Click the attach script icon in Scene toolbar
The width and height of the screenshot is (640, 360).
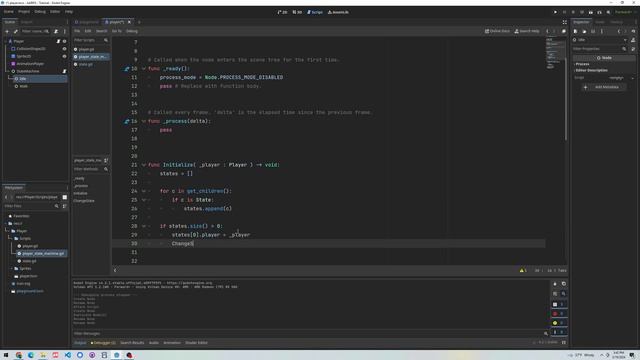[x=56, y=31]
